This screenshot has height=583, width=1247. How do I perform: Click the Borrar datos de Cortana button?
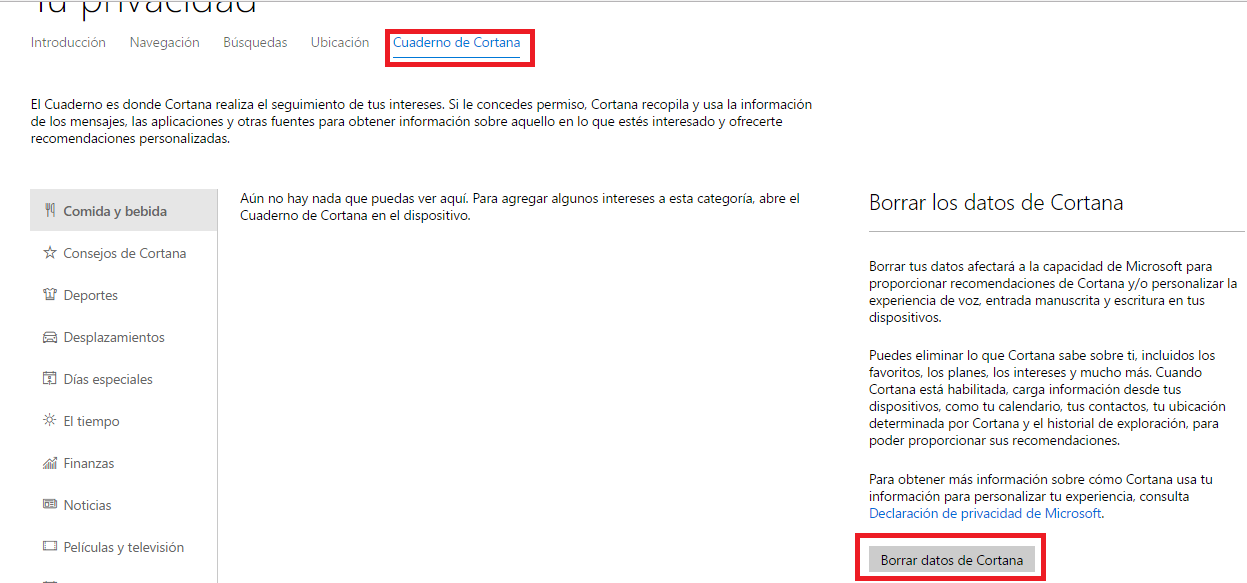pos(951,560)
